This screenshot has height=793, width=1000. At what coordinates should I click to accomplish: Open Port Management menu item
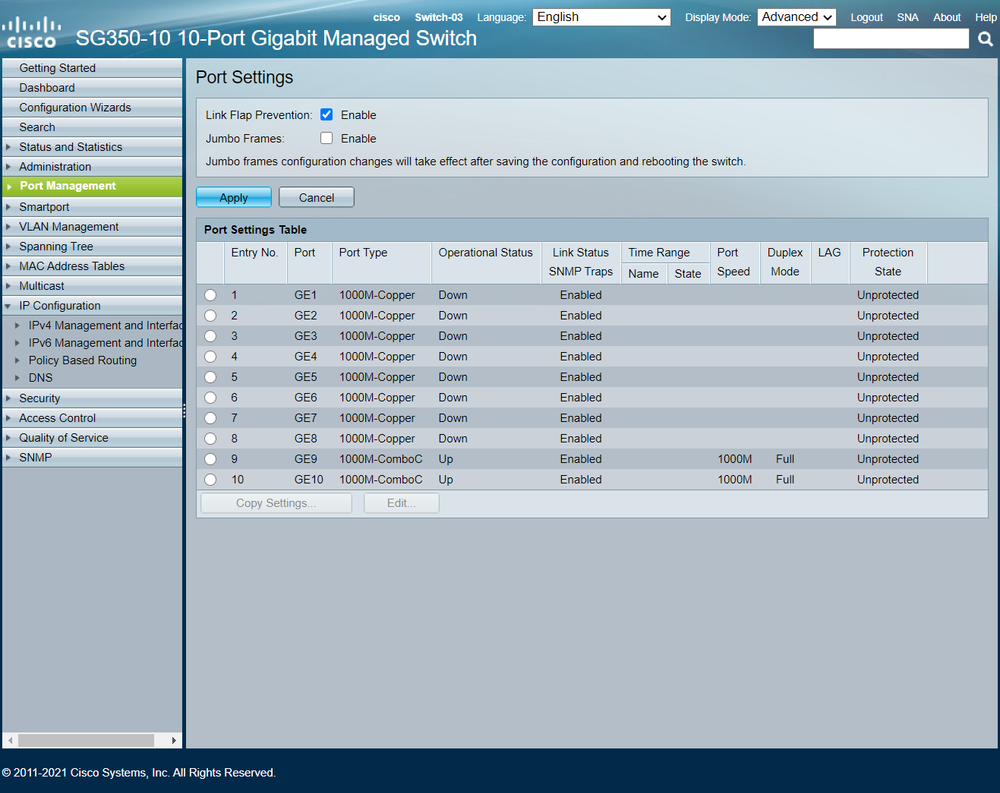[92, 186]
